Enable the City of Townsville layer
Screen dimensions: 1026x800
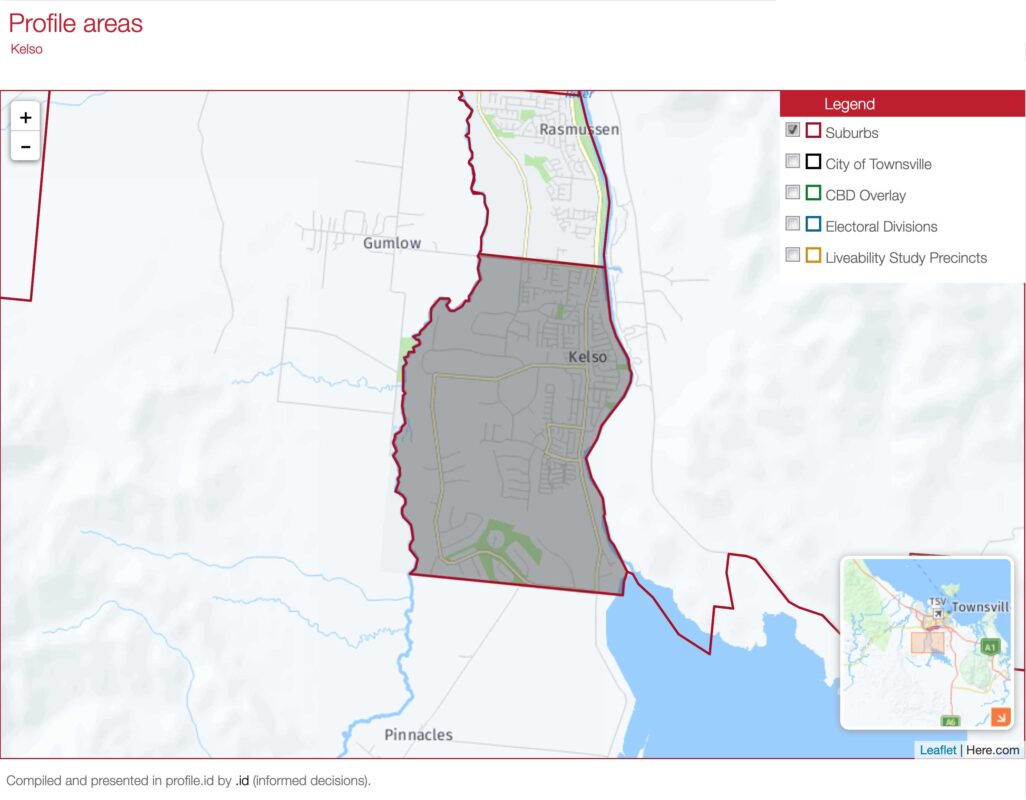coord(792,161)
